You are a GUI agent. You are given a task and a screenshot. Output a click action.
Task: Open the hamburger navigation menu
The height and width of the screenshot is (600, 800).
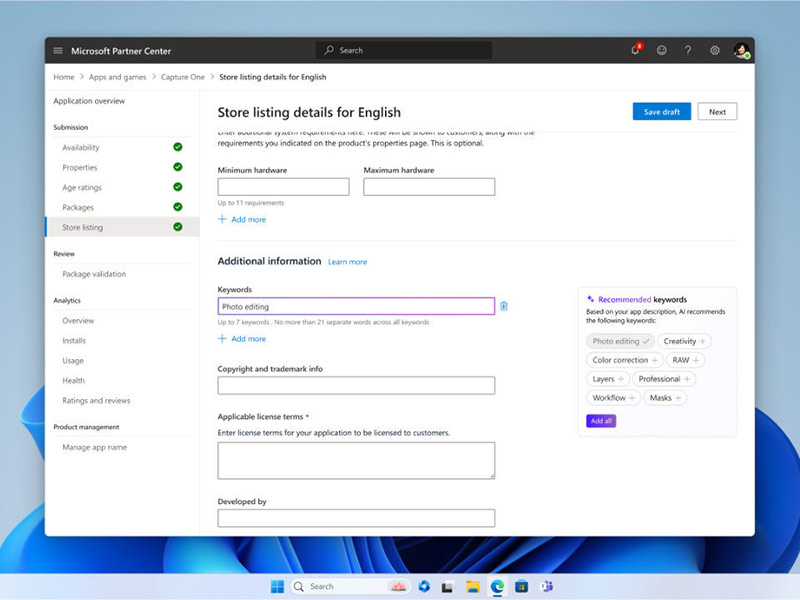click(x=58, y=51)
